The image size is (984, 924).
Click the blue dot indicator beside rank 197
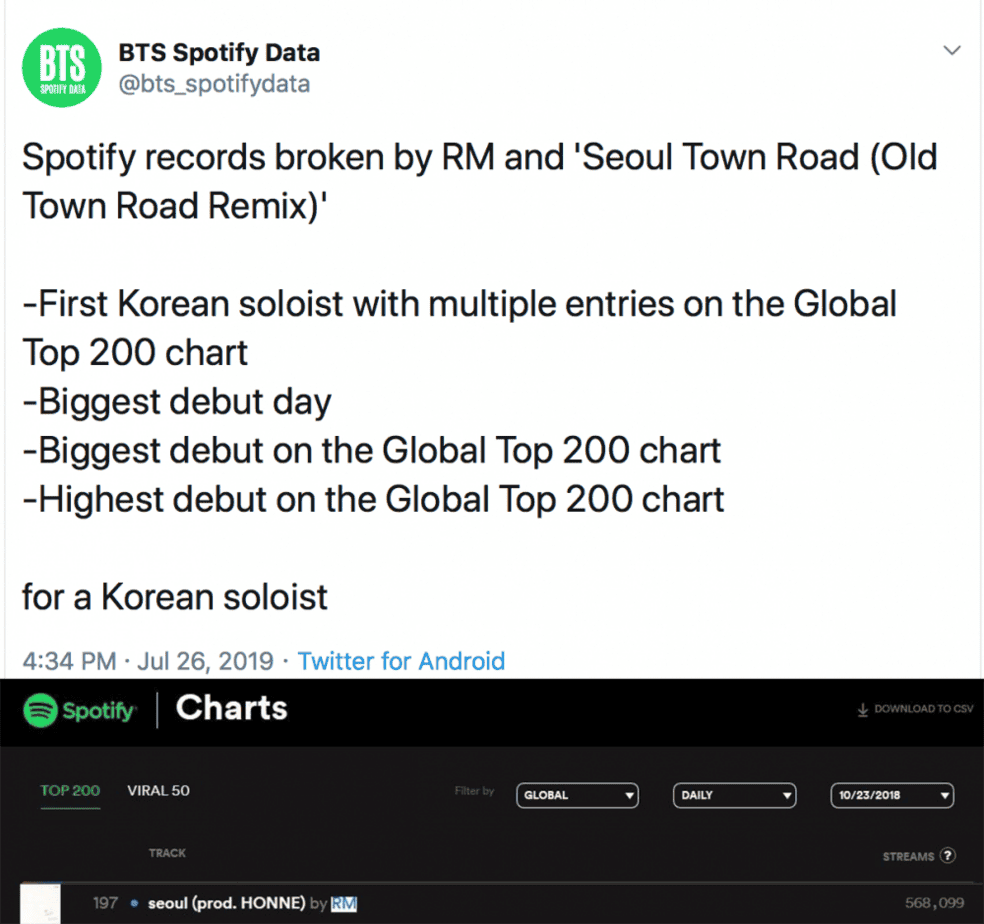[x=134, y=903]
